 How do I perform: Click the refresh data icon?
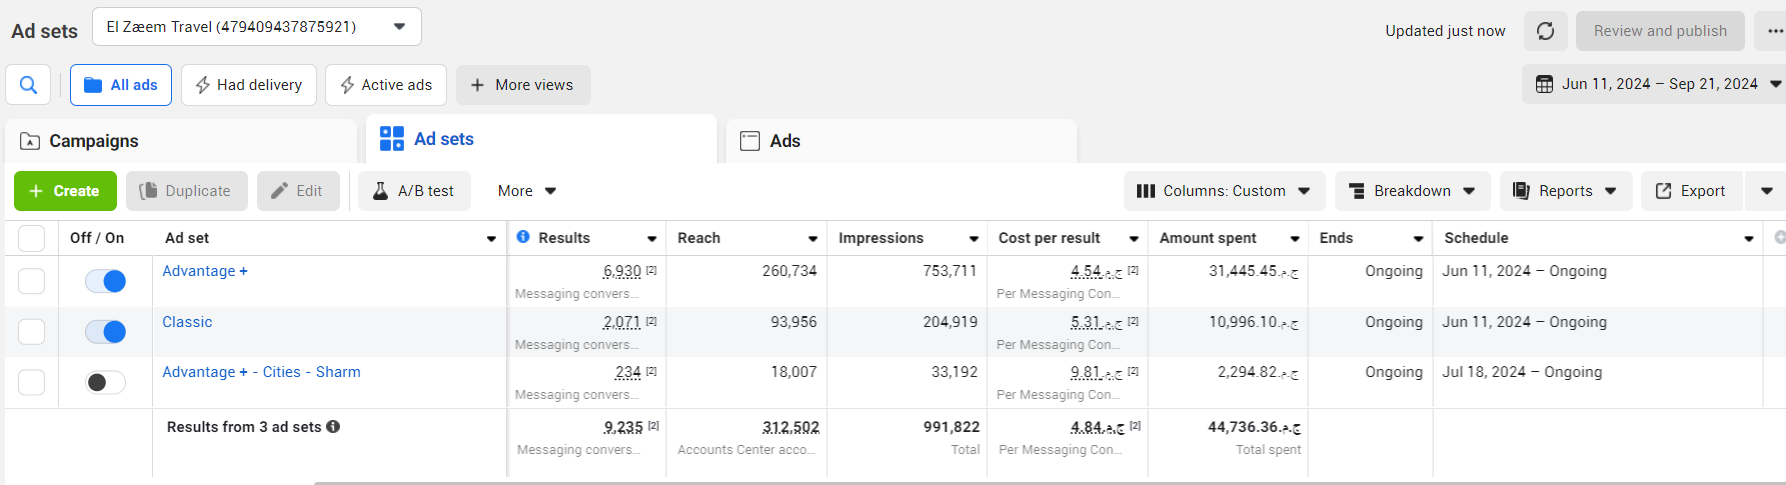pyautogui.click(x=1545, y=31)
